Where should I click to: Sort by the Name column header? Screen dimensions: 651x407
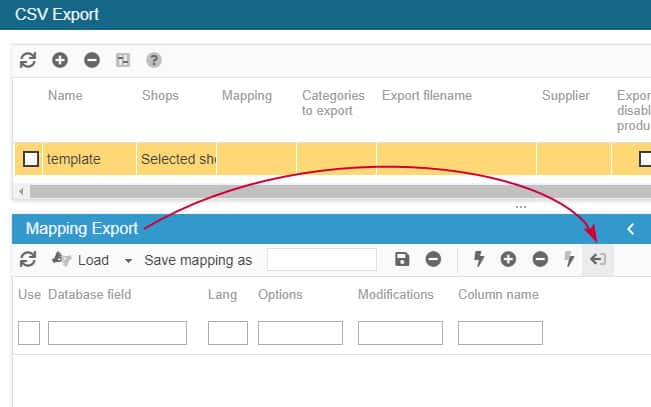65,96
